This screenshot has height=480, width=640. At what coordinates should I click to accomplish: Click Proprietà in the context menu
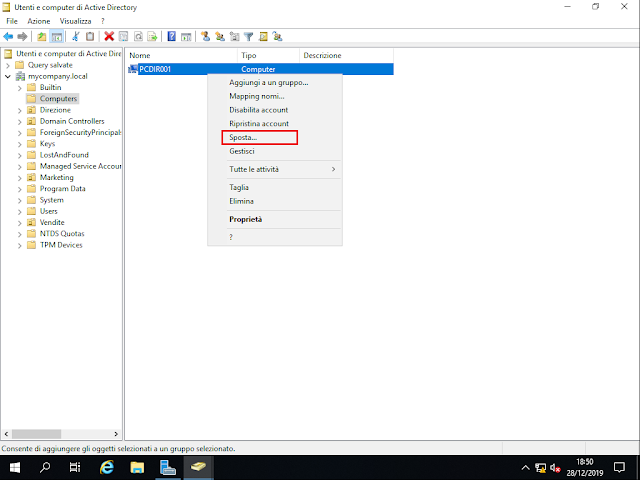tap(275, 219)
